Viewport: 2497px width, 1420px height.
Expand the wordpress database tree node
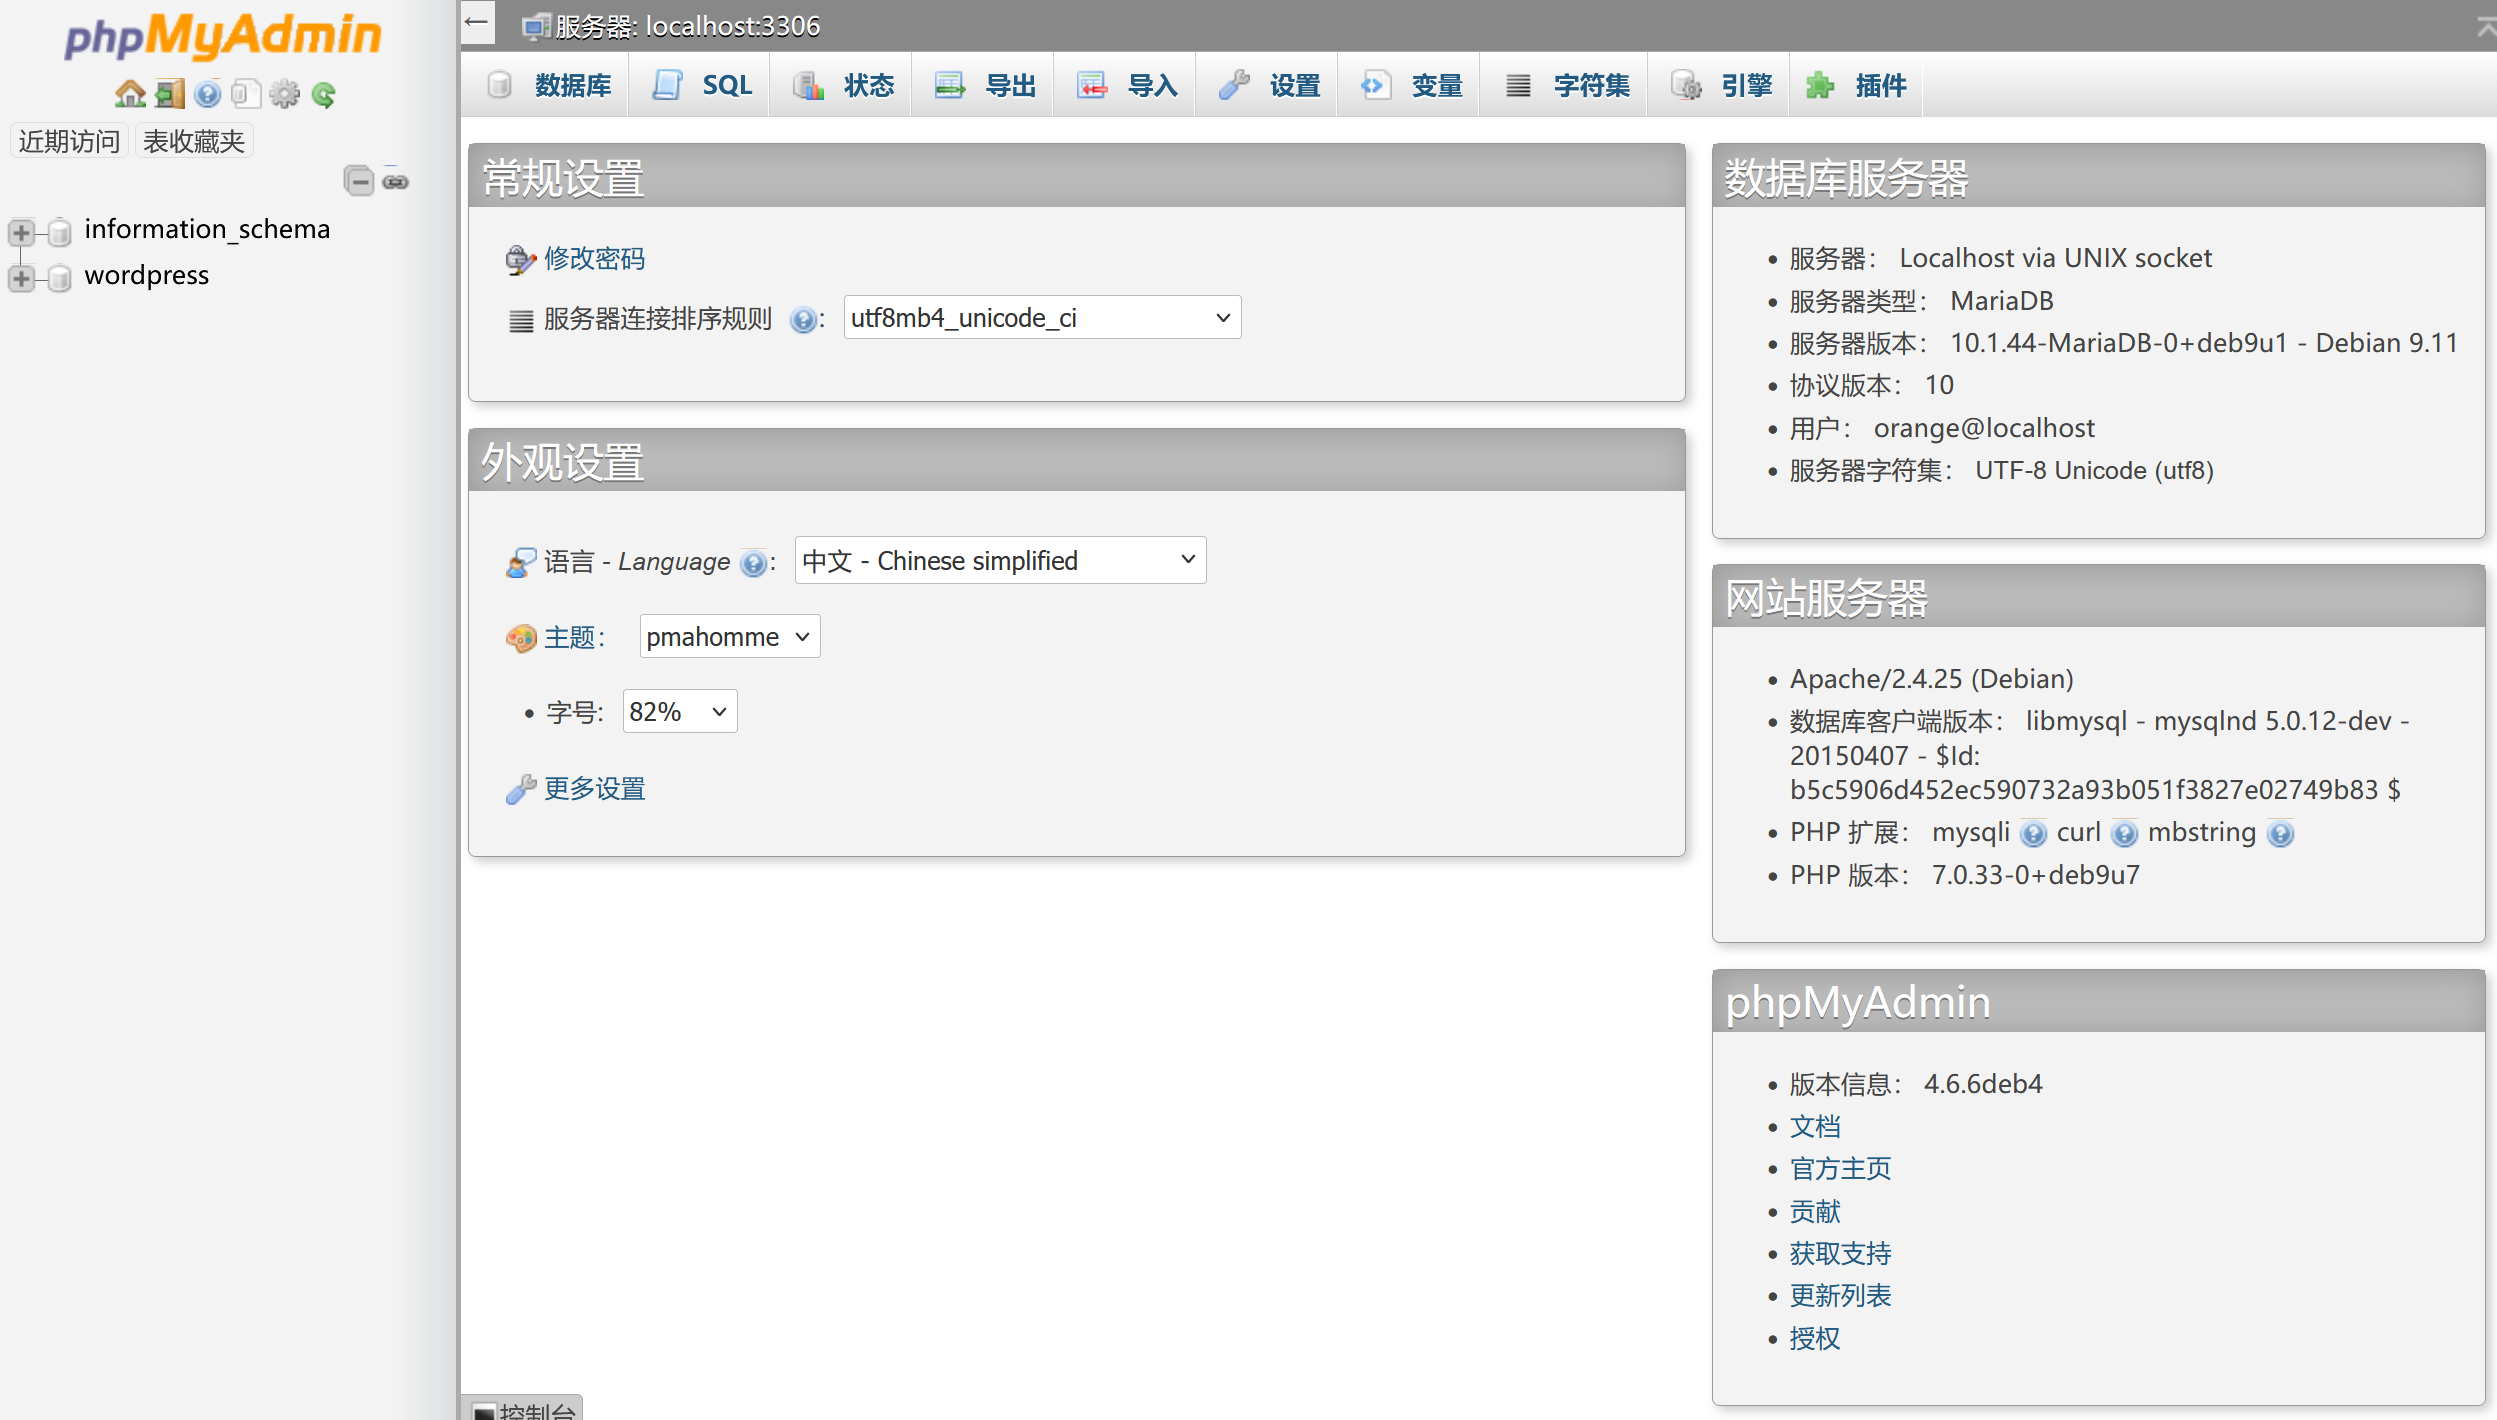[x=21, y=277]
